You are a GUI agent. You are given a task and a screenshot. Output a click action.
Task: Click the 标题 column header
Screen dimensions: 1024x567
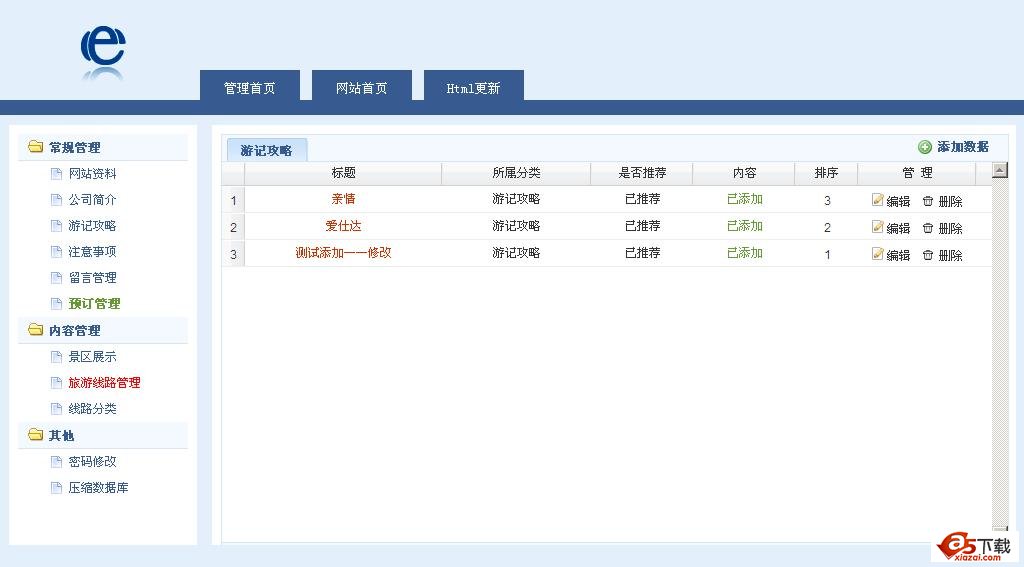(x=344, y=173)
